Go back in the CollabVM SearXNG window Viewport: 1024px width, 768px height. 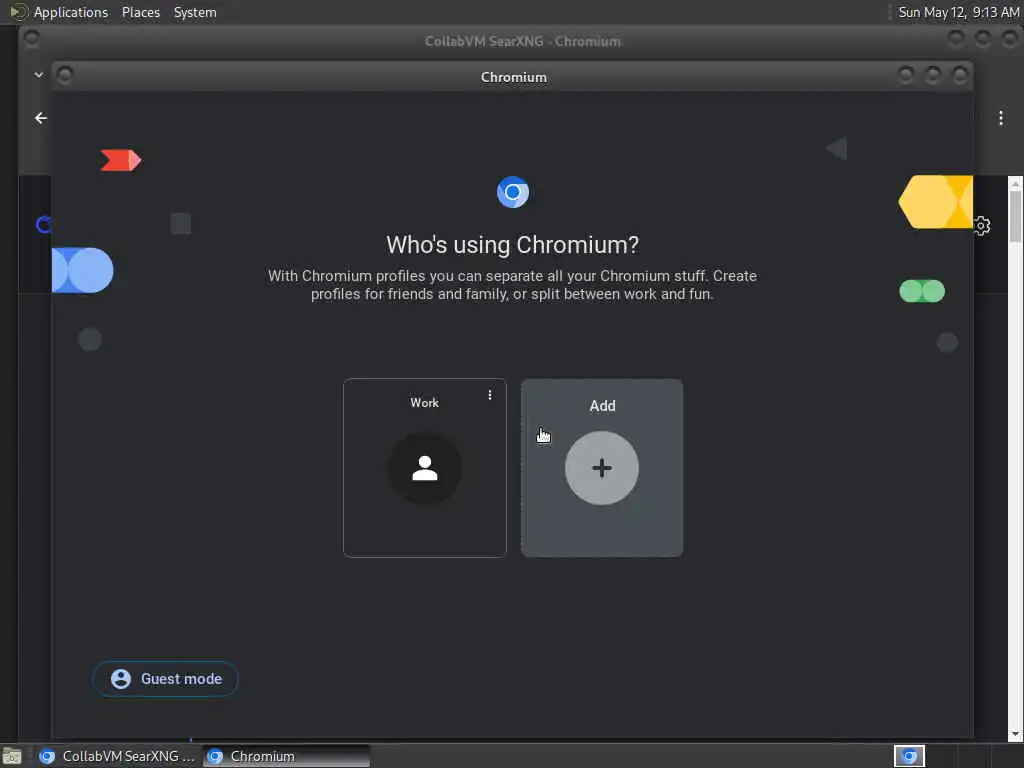[x=40, y=118]
